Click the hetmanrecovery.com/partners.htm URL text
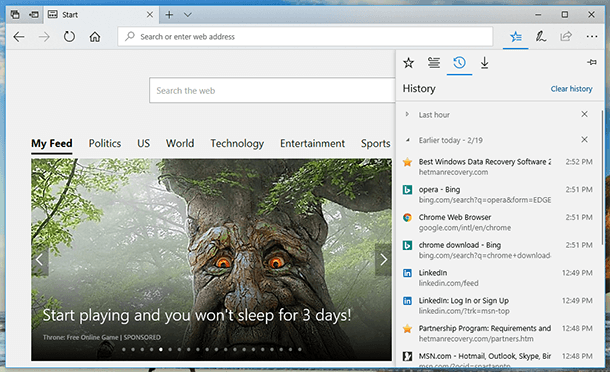This screenshot has width=610, height=372. 476,339
